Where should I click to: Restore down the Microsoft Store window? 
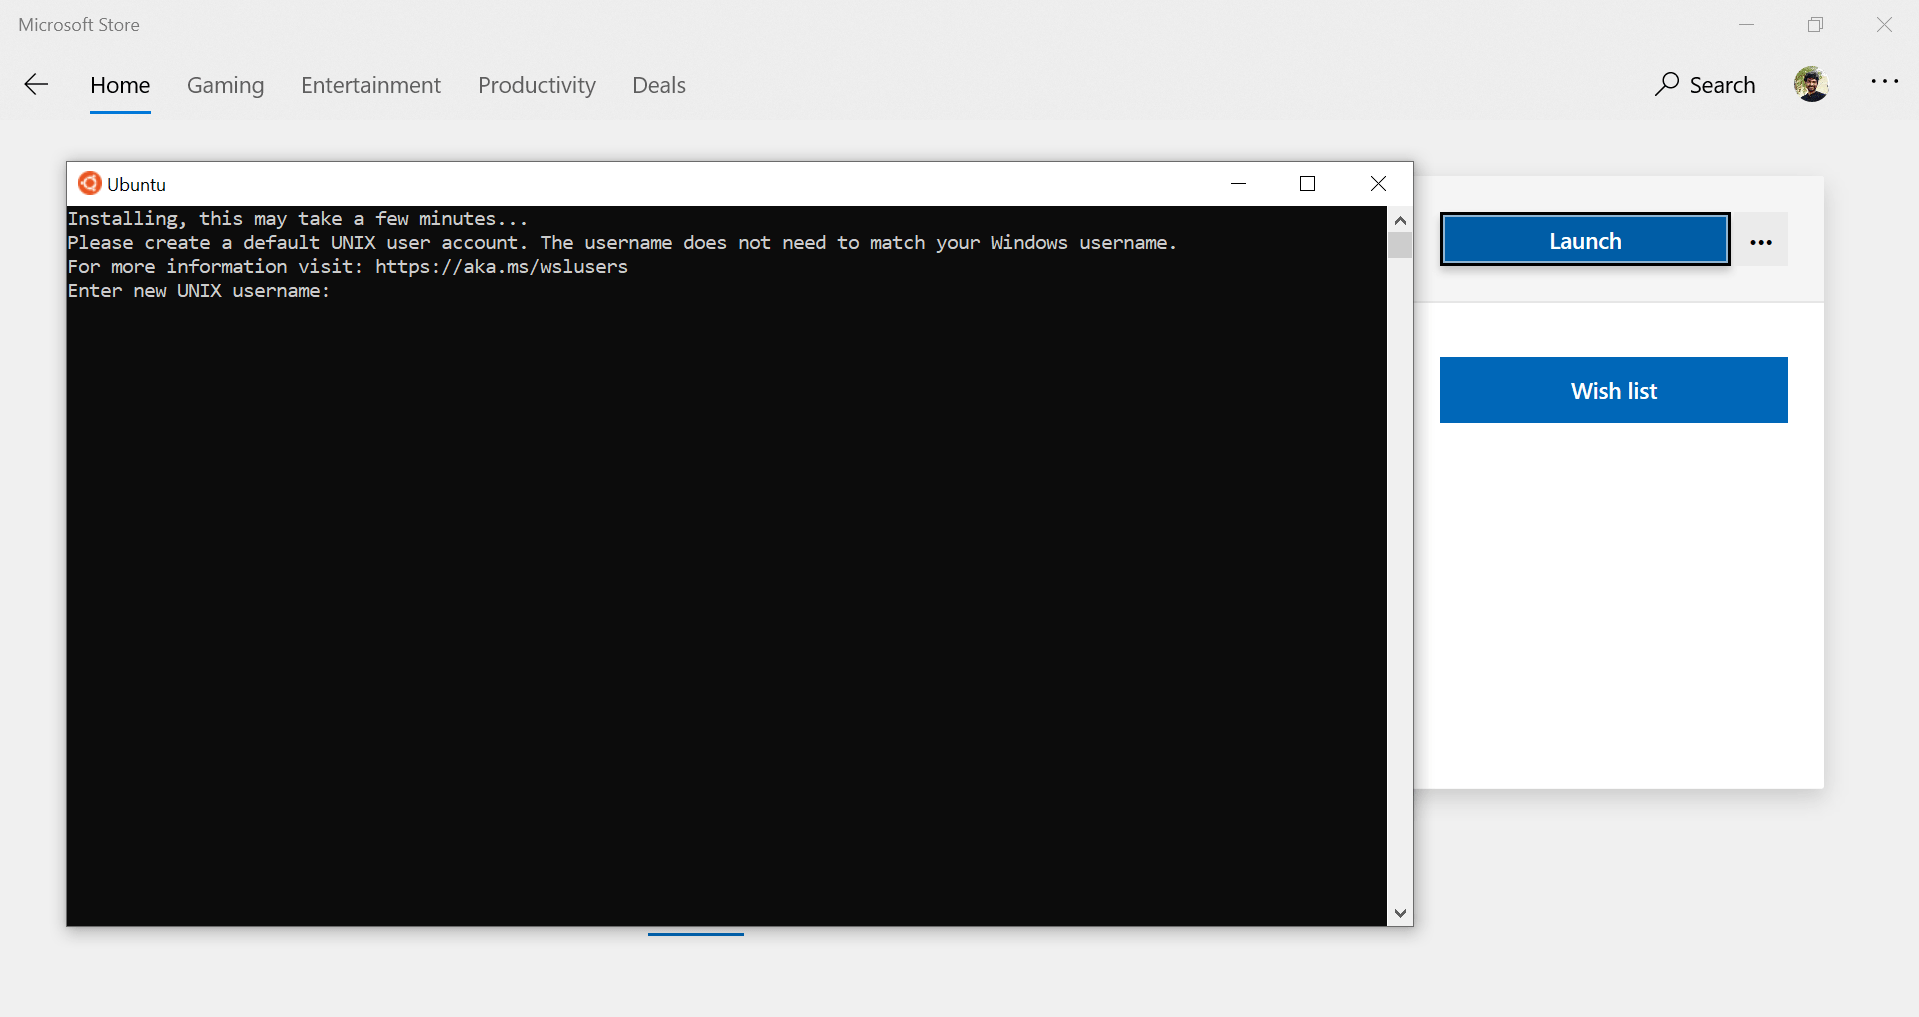tap(1816, 25)
